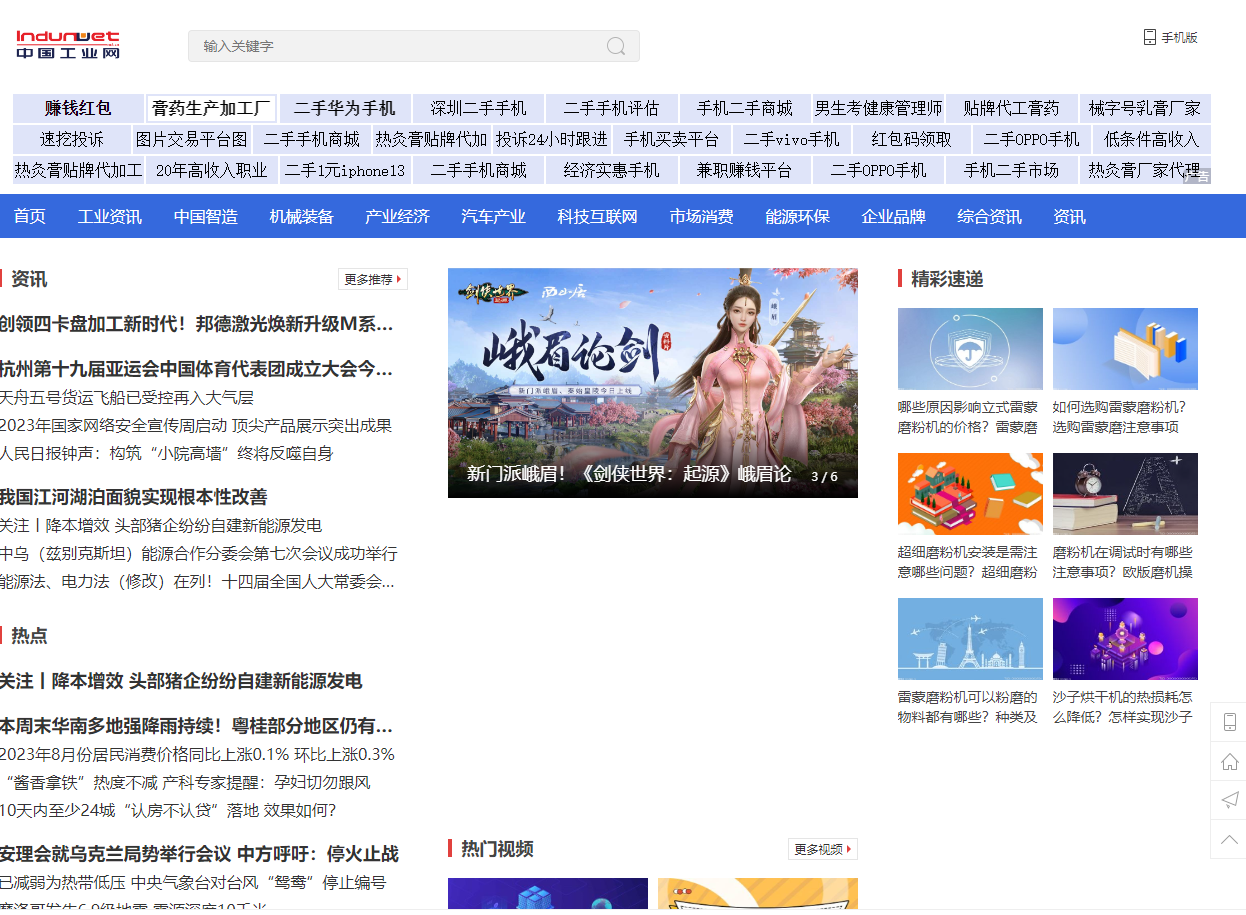Open article 10天内至少24城“认房不认贷”落地
The height and width of the screenshot is (915, 1246).
click(x=168, y=811)
